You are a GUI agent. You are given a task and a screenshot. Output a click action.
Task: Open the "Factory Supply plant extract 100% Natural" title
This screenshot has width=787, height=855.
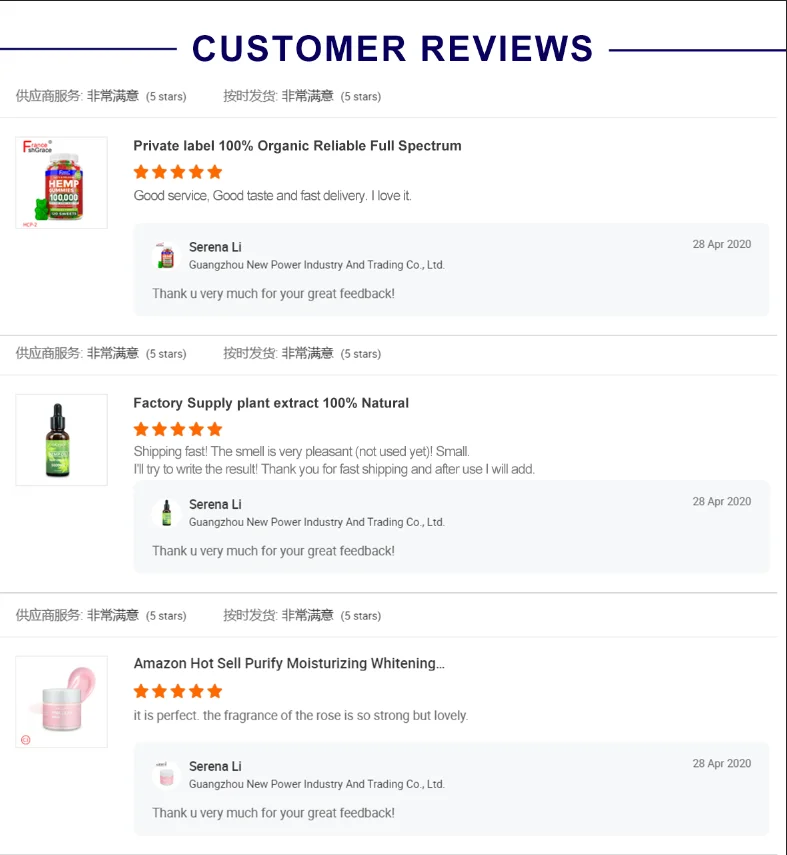pos(271,403)
